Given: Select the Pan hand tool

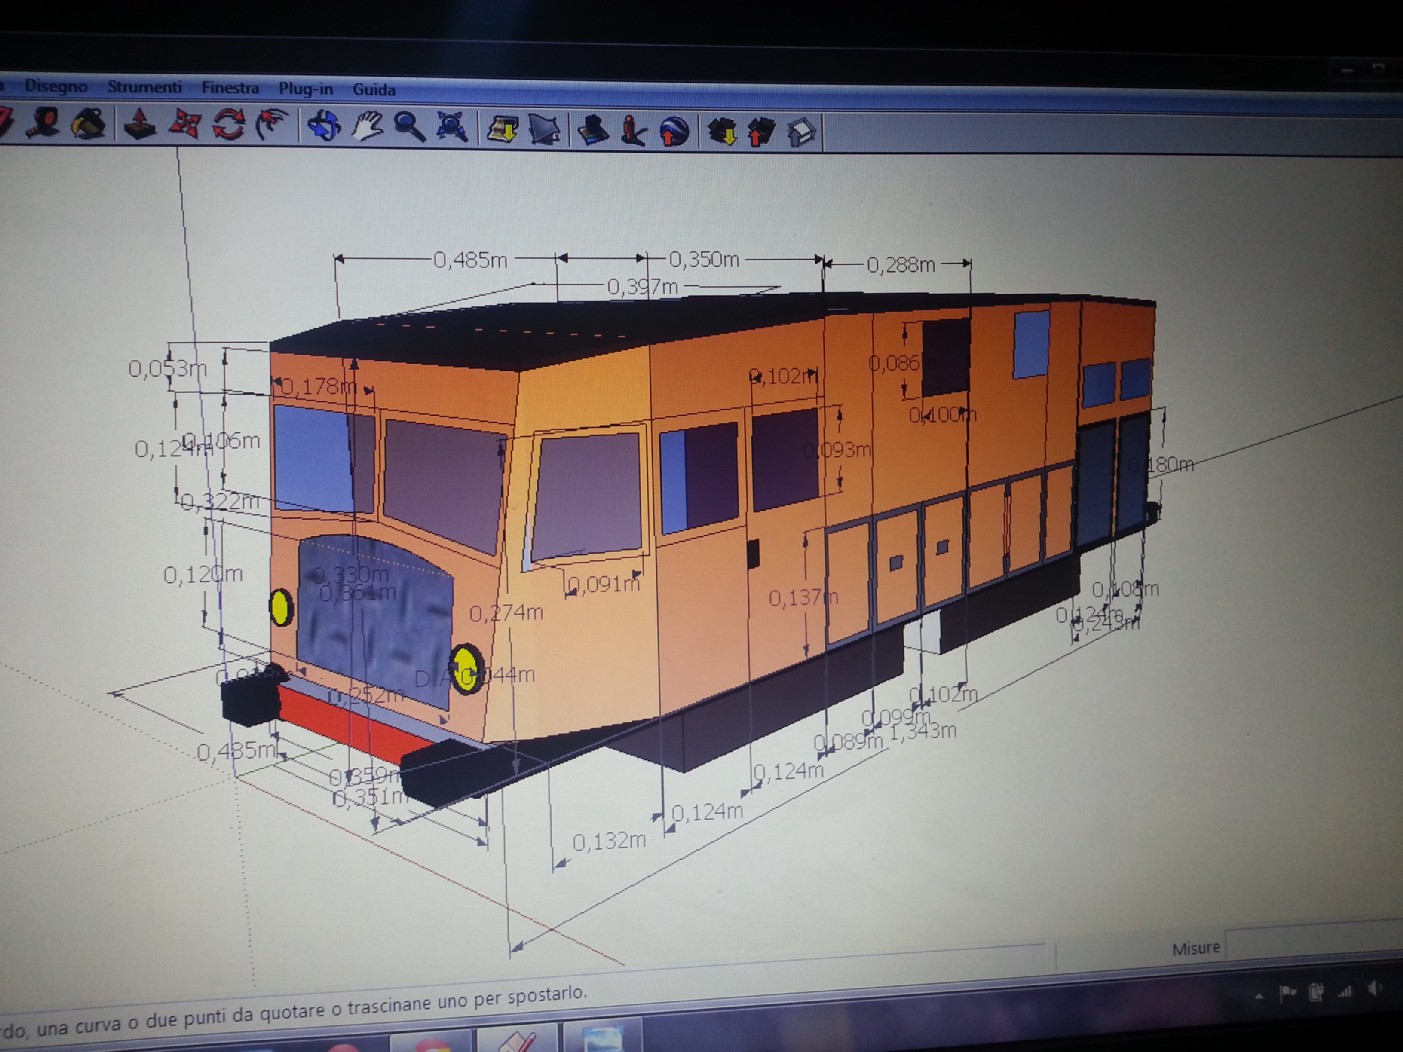Looking at the screenshot, I should [x=367, y=127].
